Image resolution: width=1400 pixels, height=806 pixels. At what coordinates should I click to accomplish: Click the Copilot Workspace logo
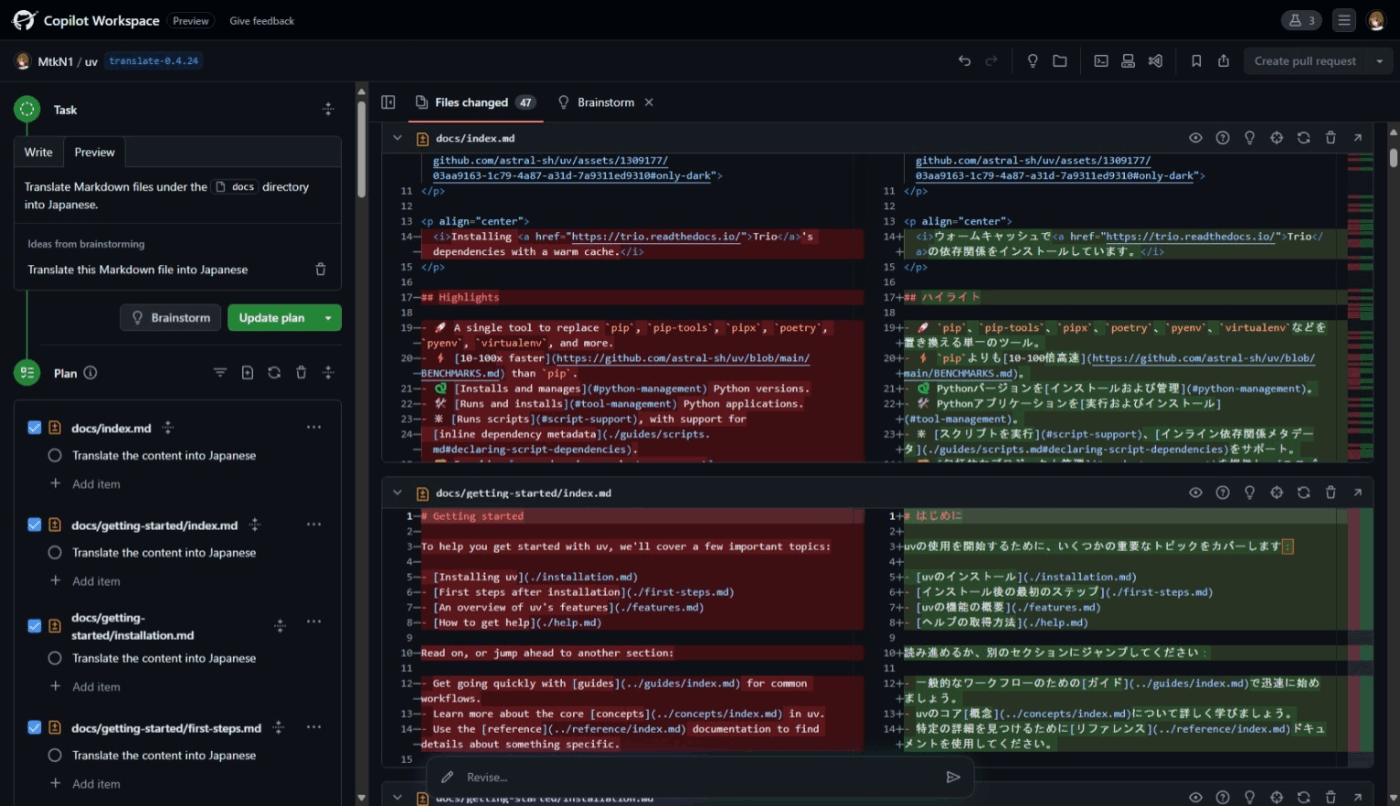click(24, 20)
